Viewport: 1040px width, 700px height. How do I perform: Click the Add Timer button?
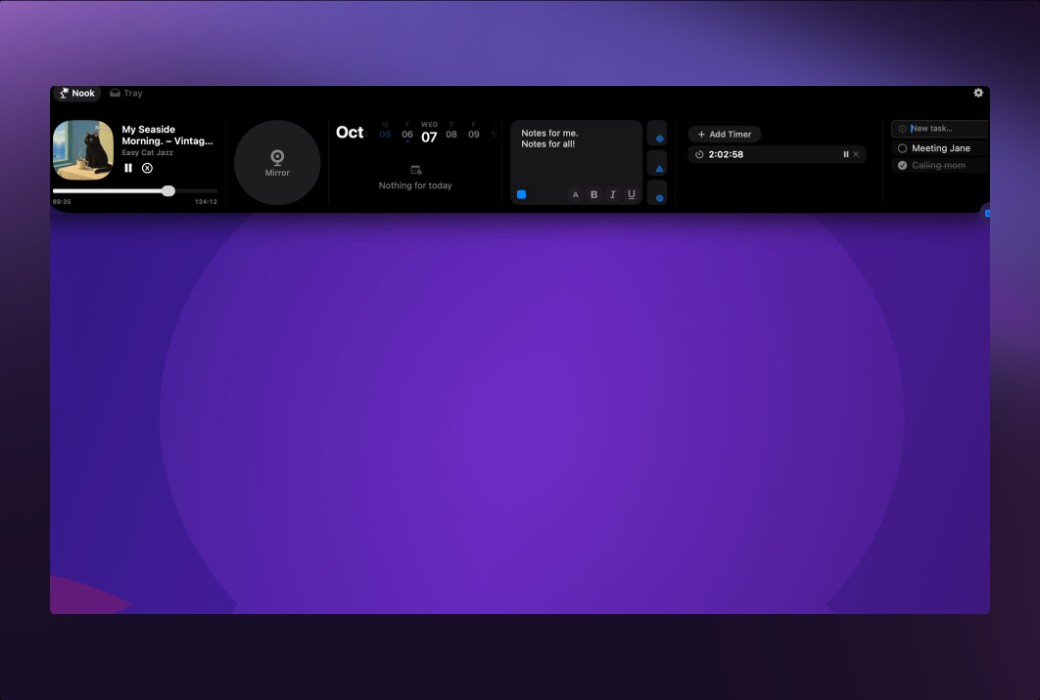coord(724,134)
